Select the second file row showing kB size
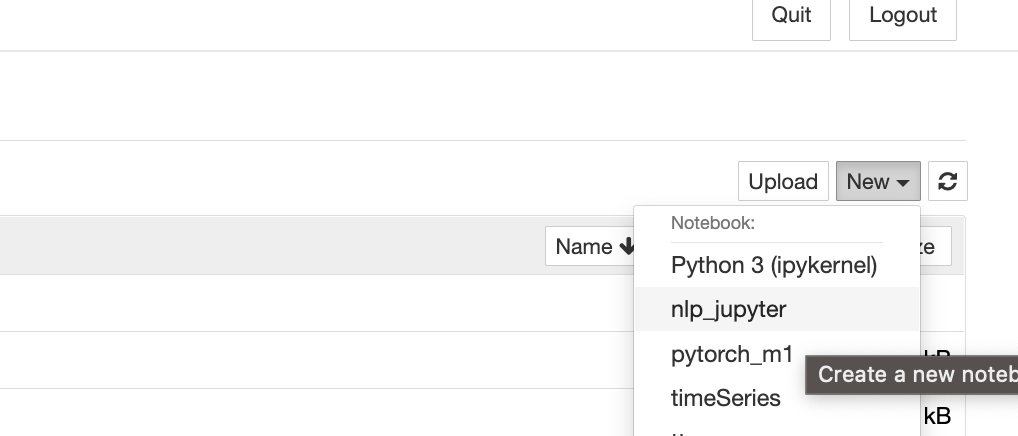 click(317, 360)
